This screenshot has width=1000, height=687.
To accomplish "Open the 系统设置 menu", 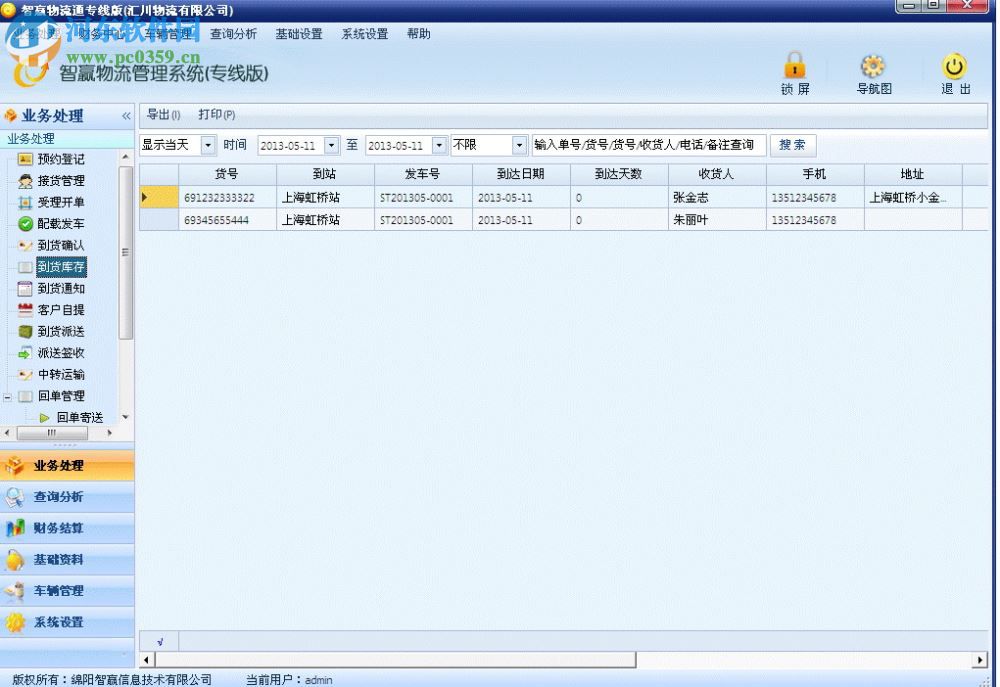I will point(364,33).
